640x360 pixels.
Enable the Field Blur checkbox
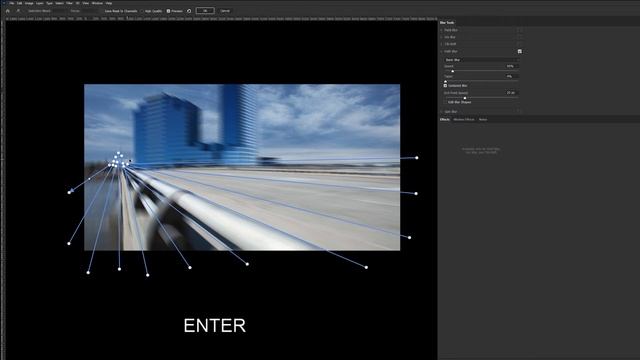[520, 30]
